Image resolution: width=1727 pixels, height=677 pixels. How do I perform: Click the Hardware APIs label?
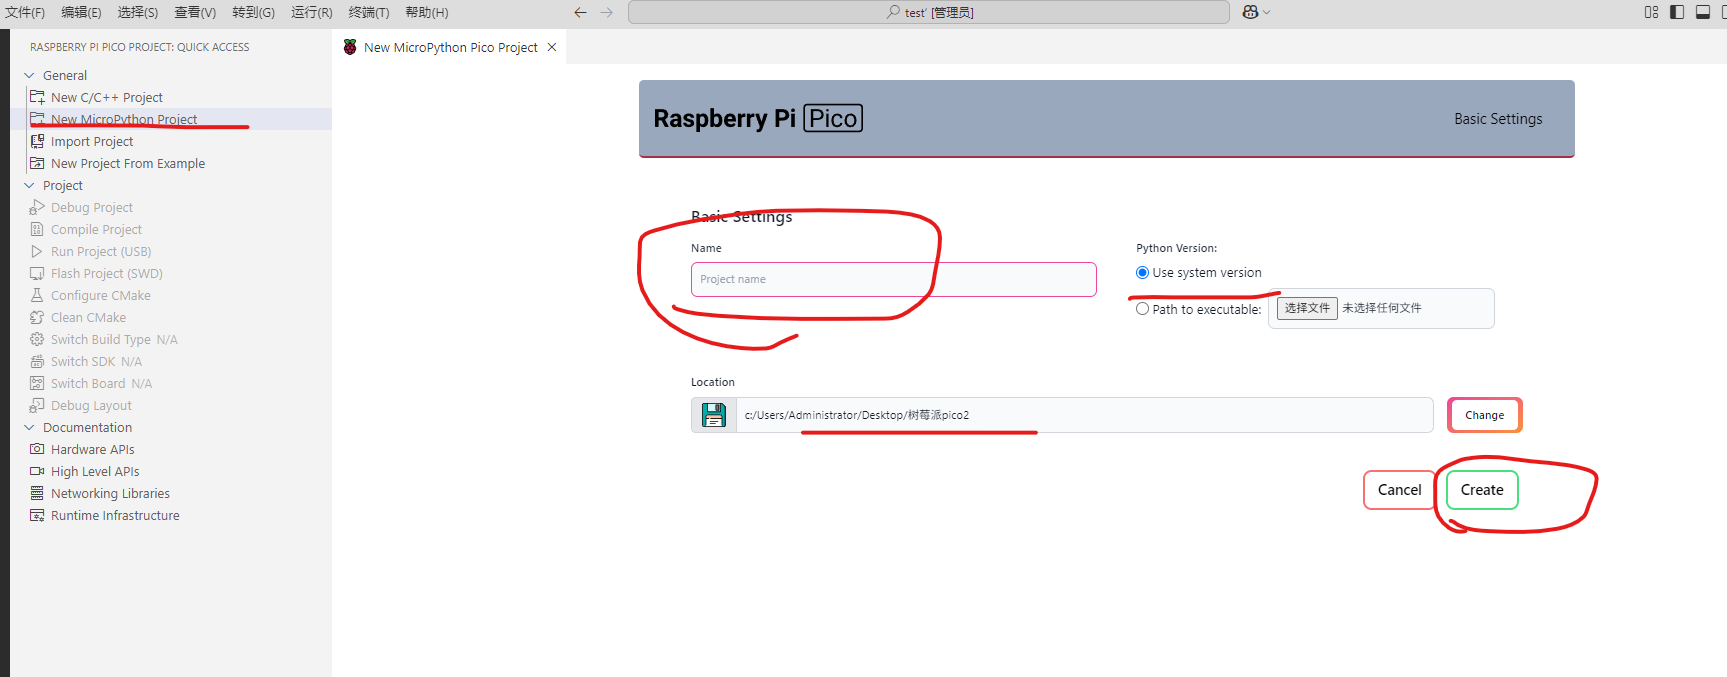[x=93, y=449]
